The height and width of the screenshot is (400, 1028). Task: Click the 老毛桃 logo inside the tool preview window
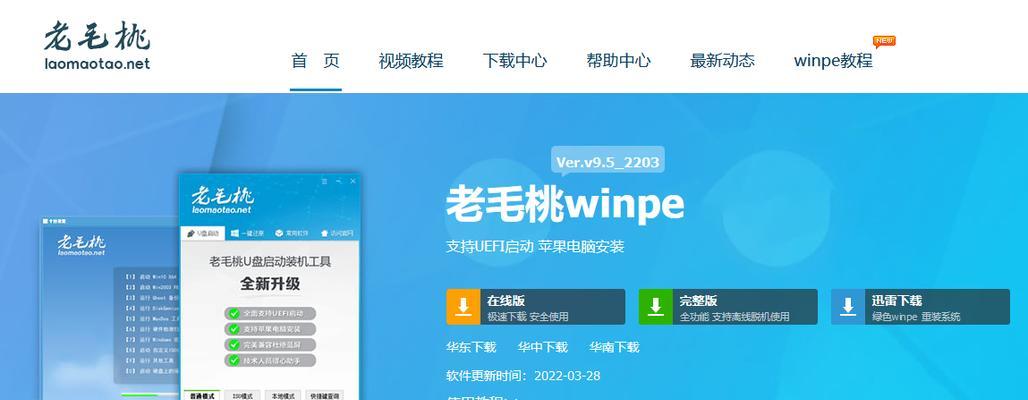222,199
